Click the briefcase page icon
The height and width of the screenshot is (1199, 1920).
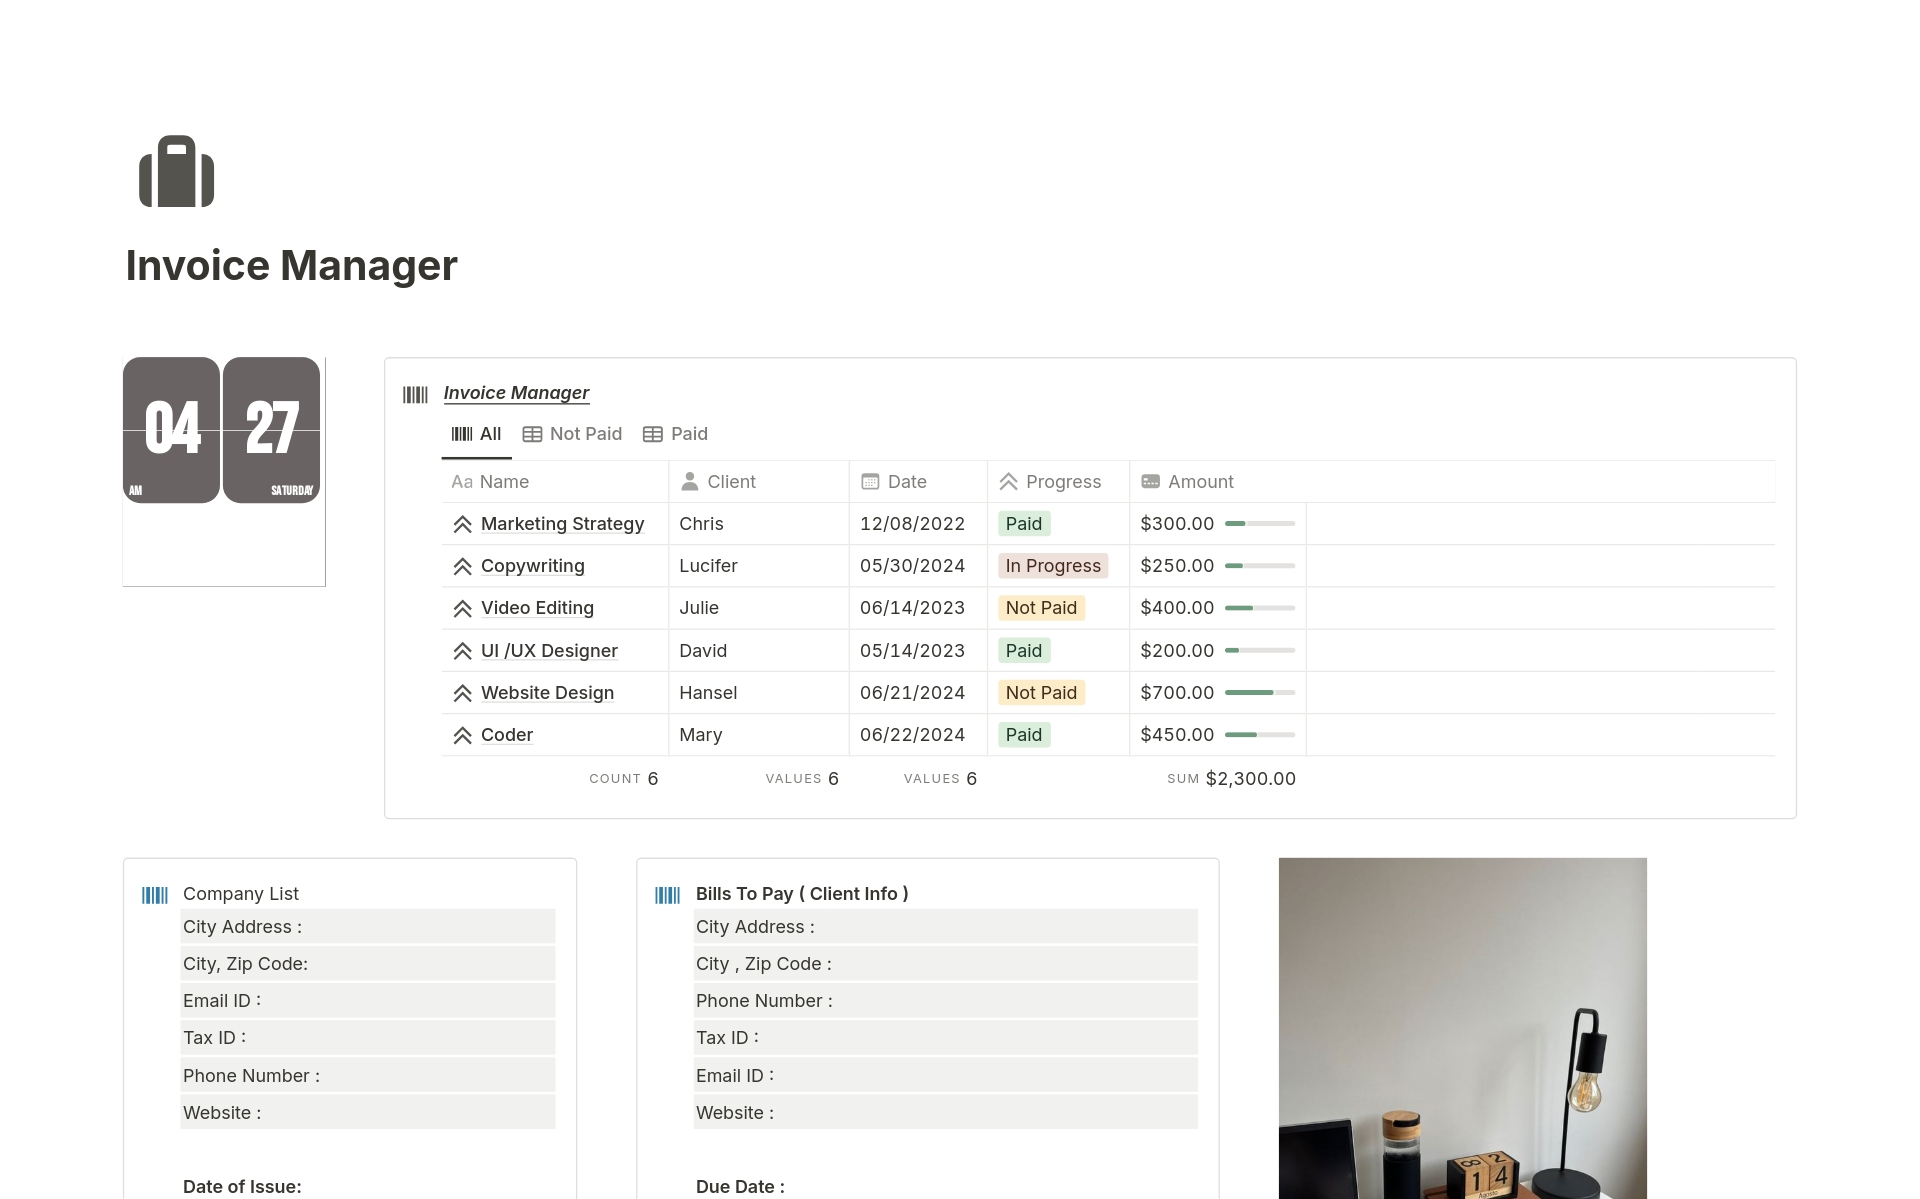176,172
